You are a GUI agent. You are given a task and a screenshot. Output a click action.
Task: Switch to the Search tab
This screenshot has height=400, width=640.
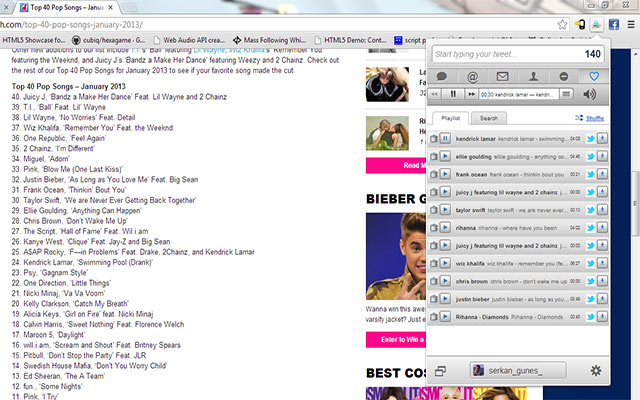click(489, 118)
